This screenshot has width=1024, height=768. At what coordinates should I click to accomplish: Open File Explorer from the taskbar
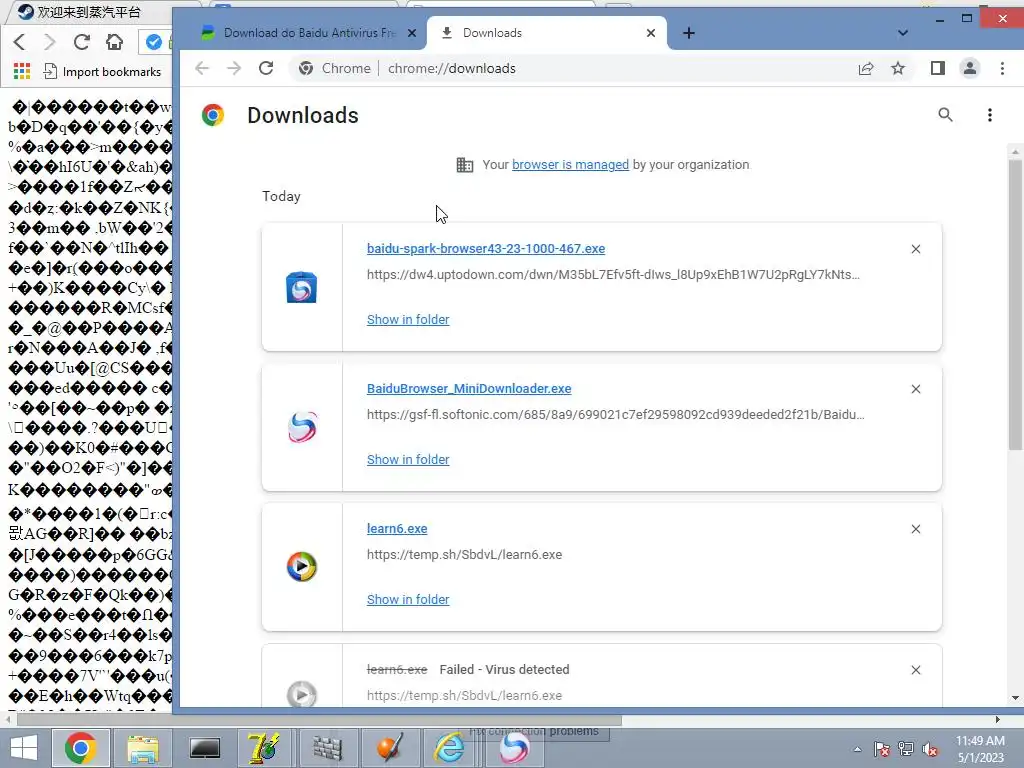tap(143, 748)
